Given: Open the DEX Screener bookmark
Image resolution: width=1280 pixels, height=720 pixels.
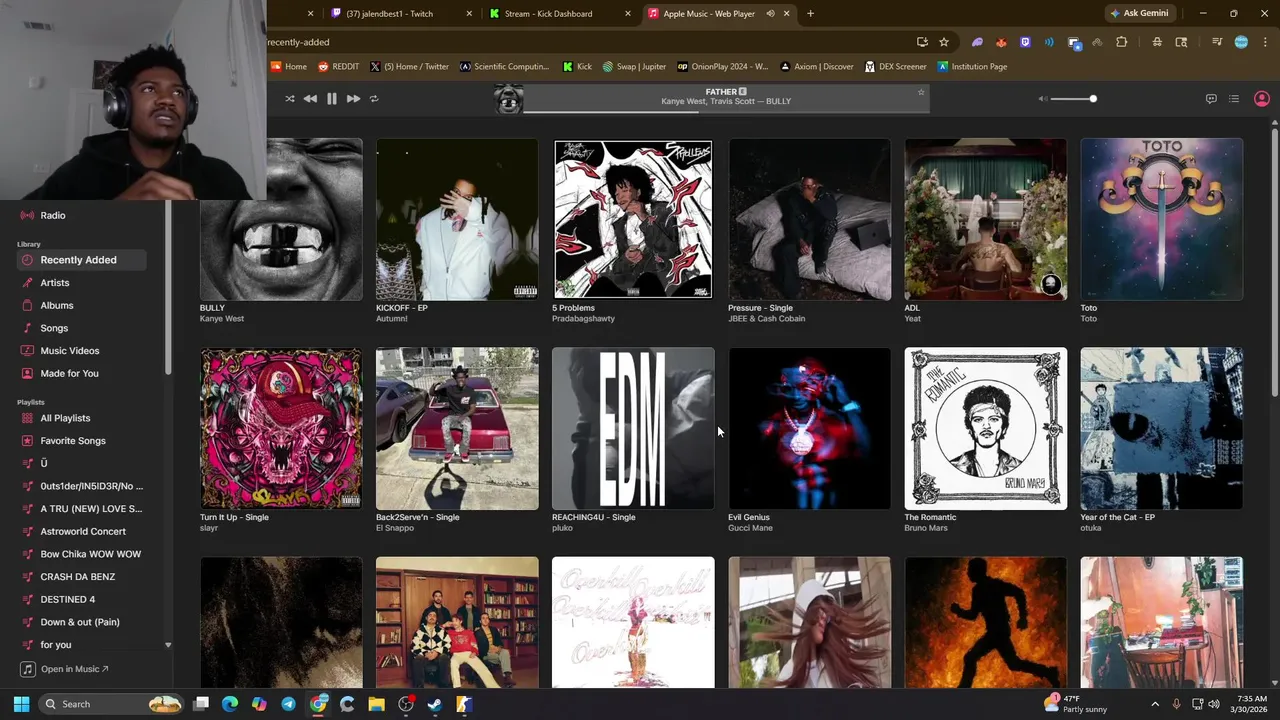Looking at the screenshot, I should 895,67.
